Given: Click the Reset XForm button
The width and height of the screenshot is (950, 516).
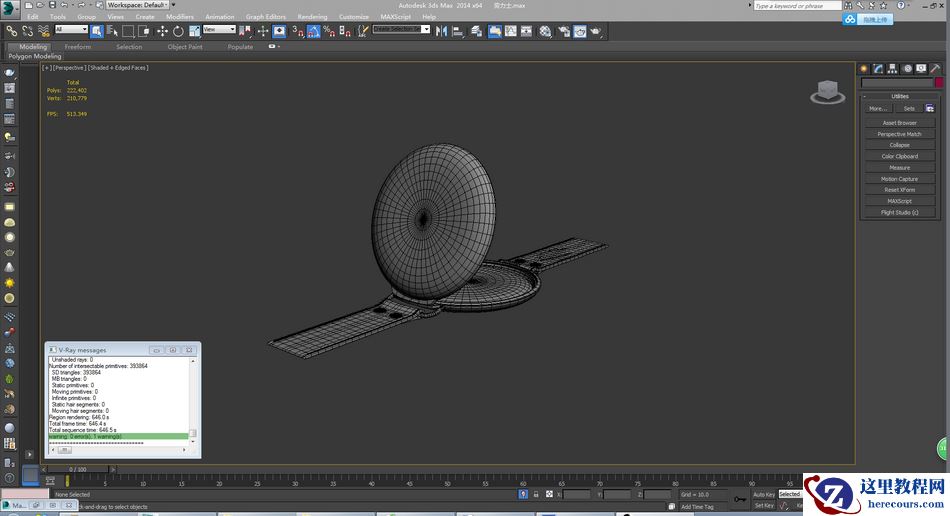Looking at the screenshot, I should [899, 189].
